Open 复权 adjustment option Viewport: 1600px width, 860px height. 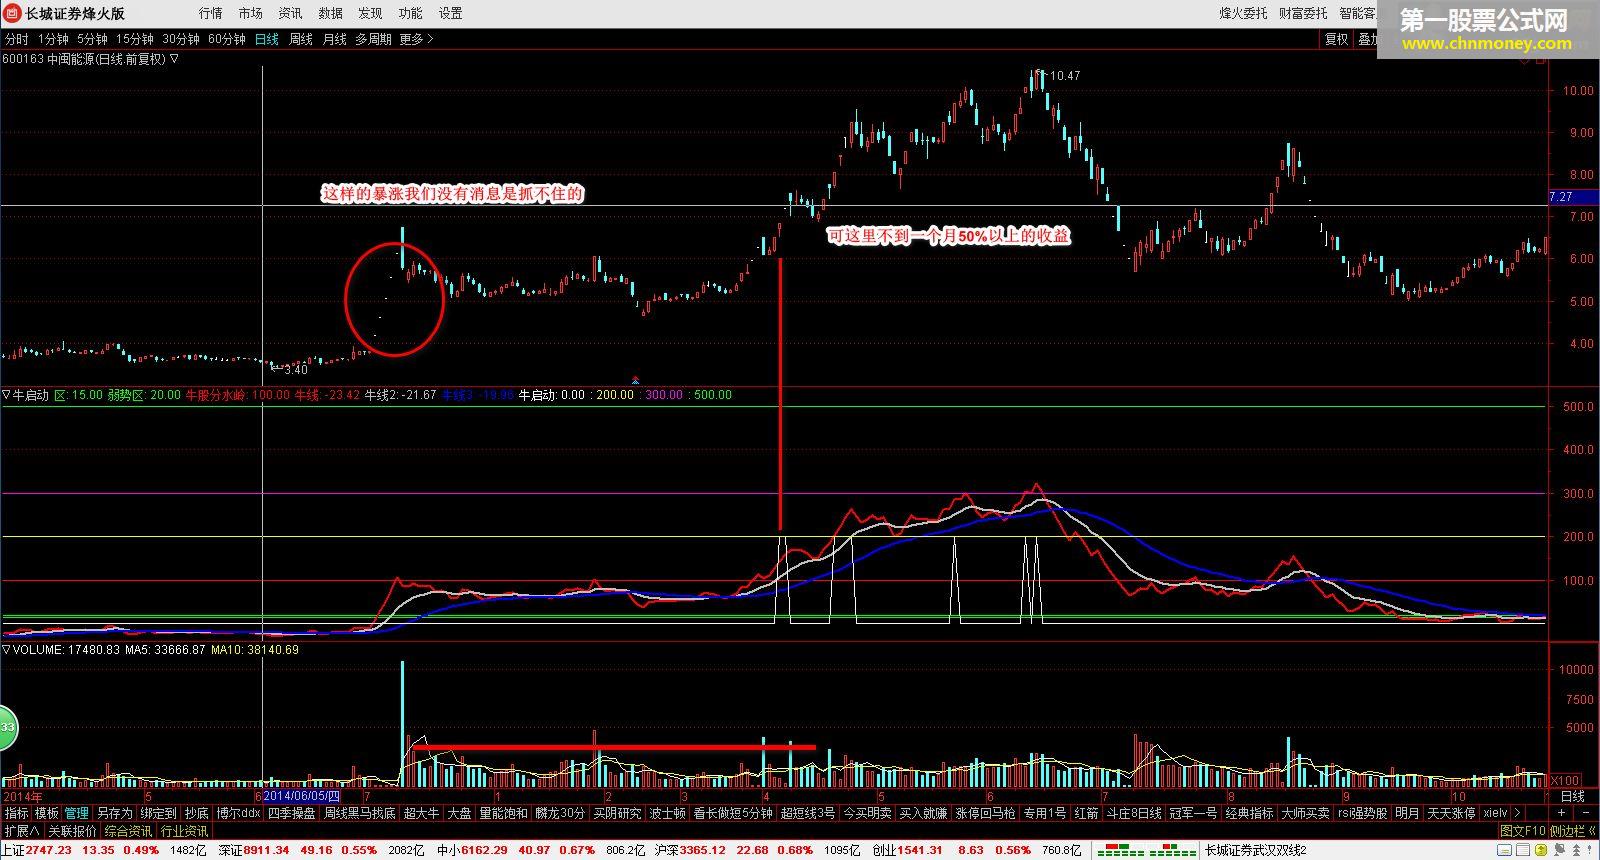pyautogui.click(x=1336, y=39)
